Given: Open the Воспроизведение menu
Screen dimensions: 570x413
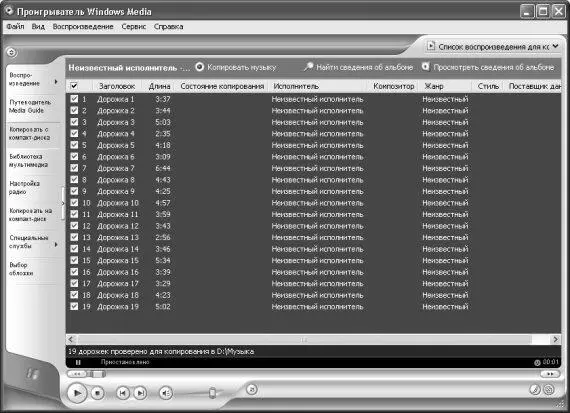Looking at the screenshot, I should 83,27.
